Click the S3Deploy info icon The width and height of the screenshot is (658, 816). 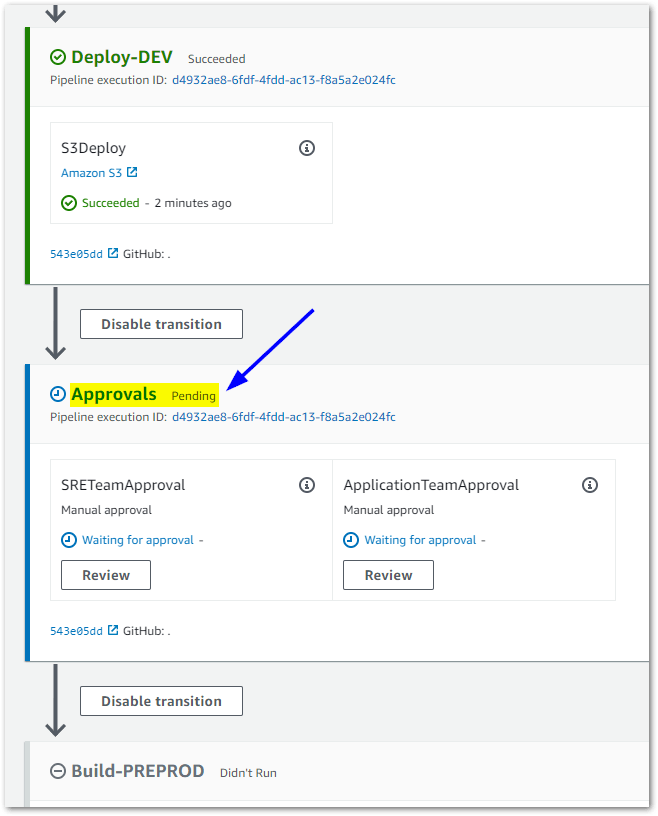pos(307,148)
